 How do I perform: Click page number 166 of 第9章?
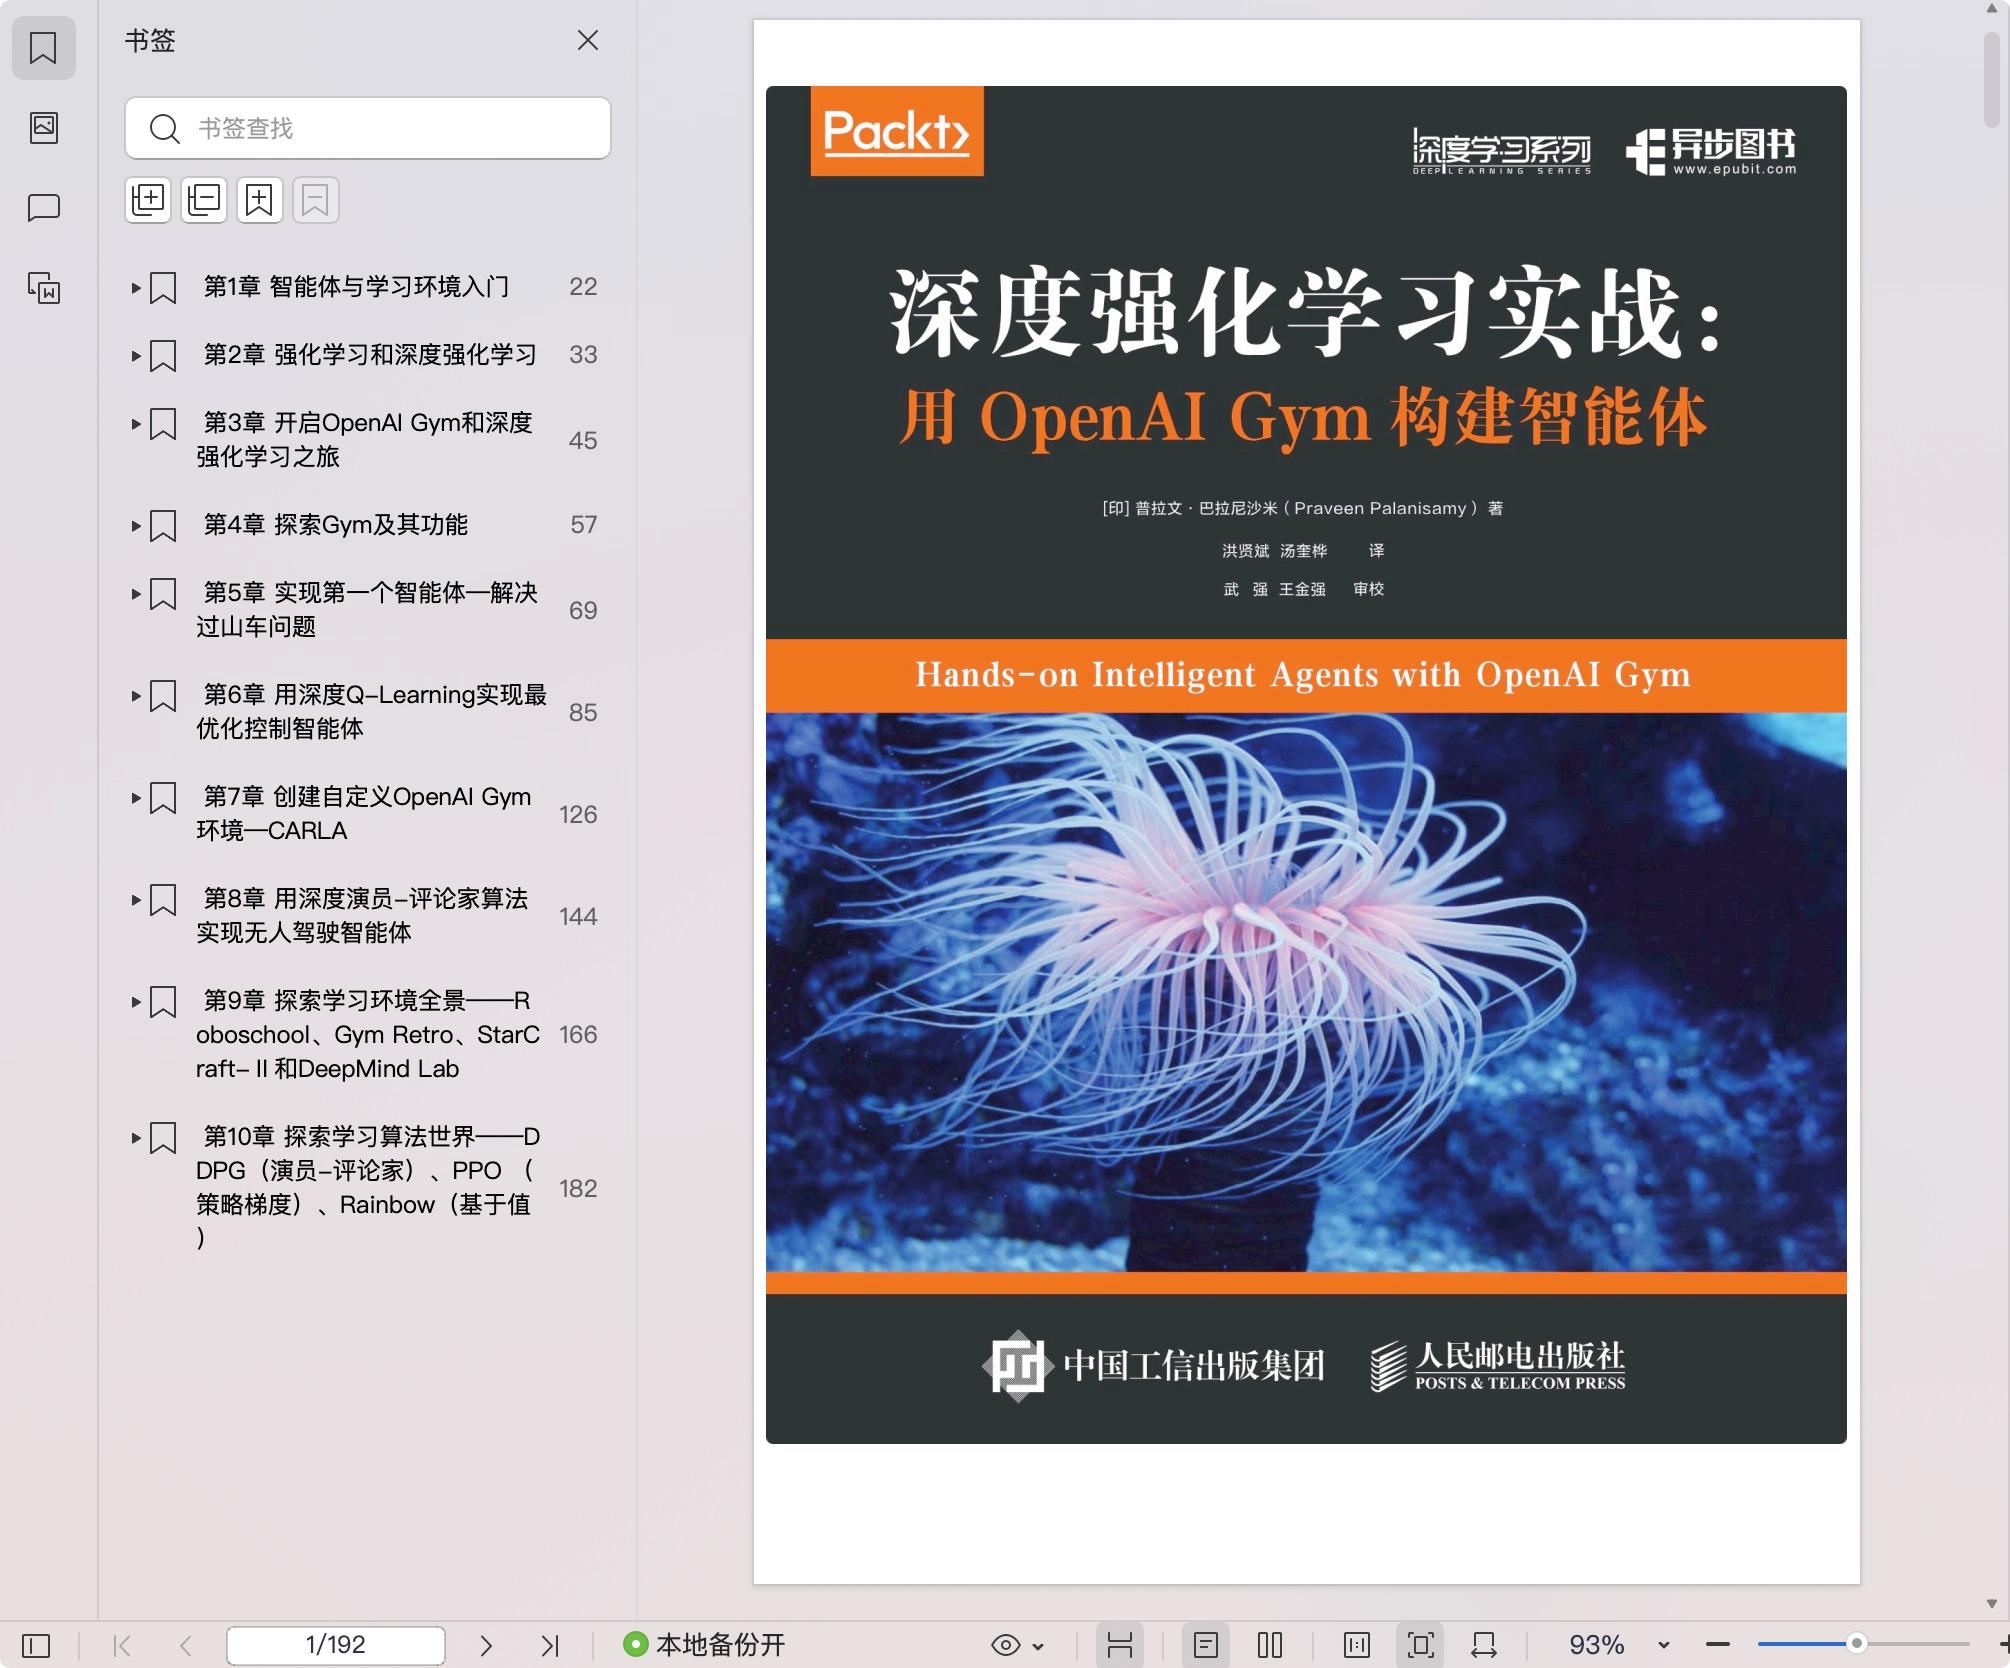click(x=578, y=1035)
